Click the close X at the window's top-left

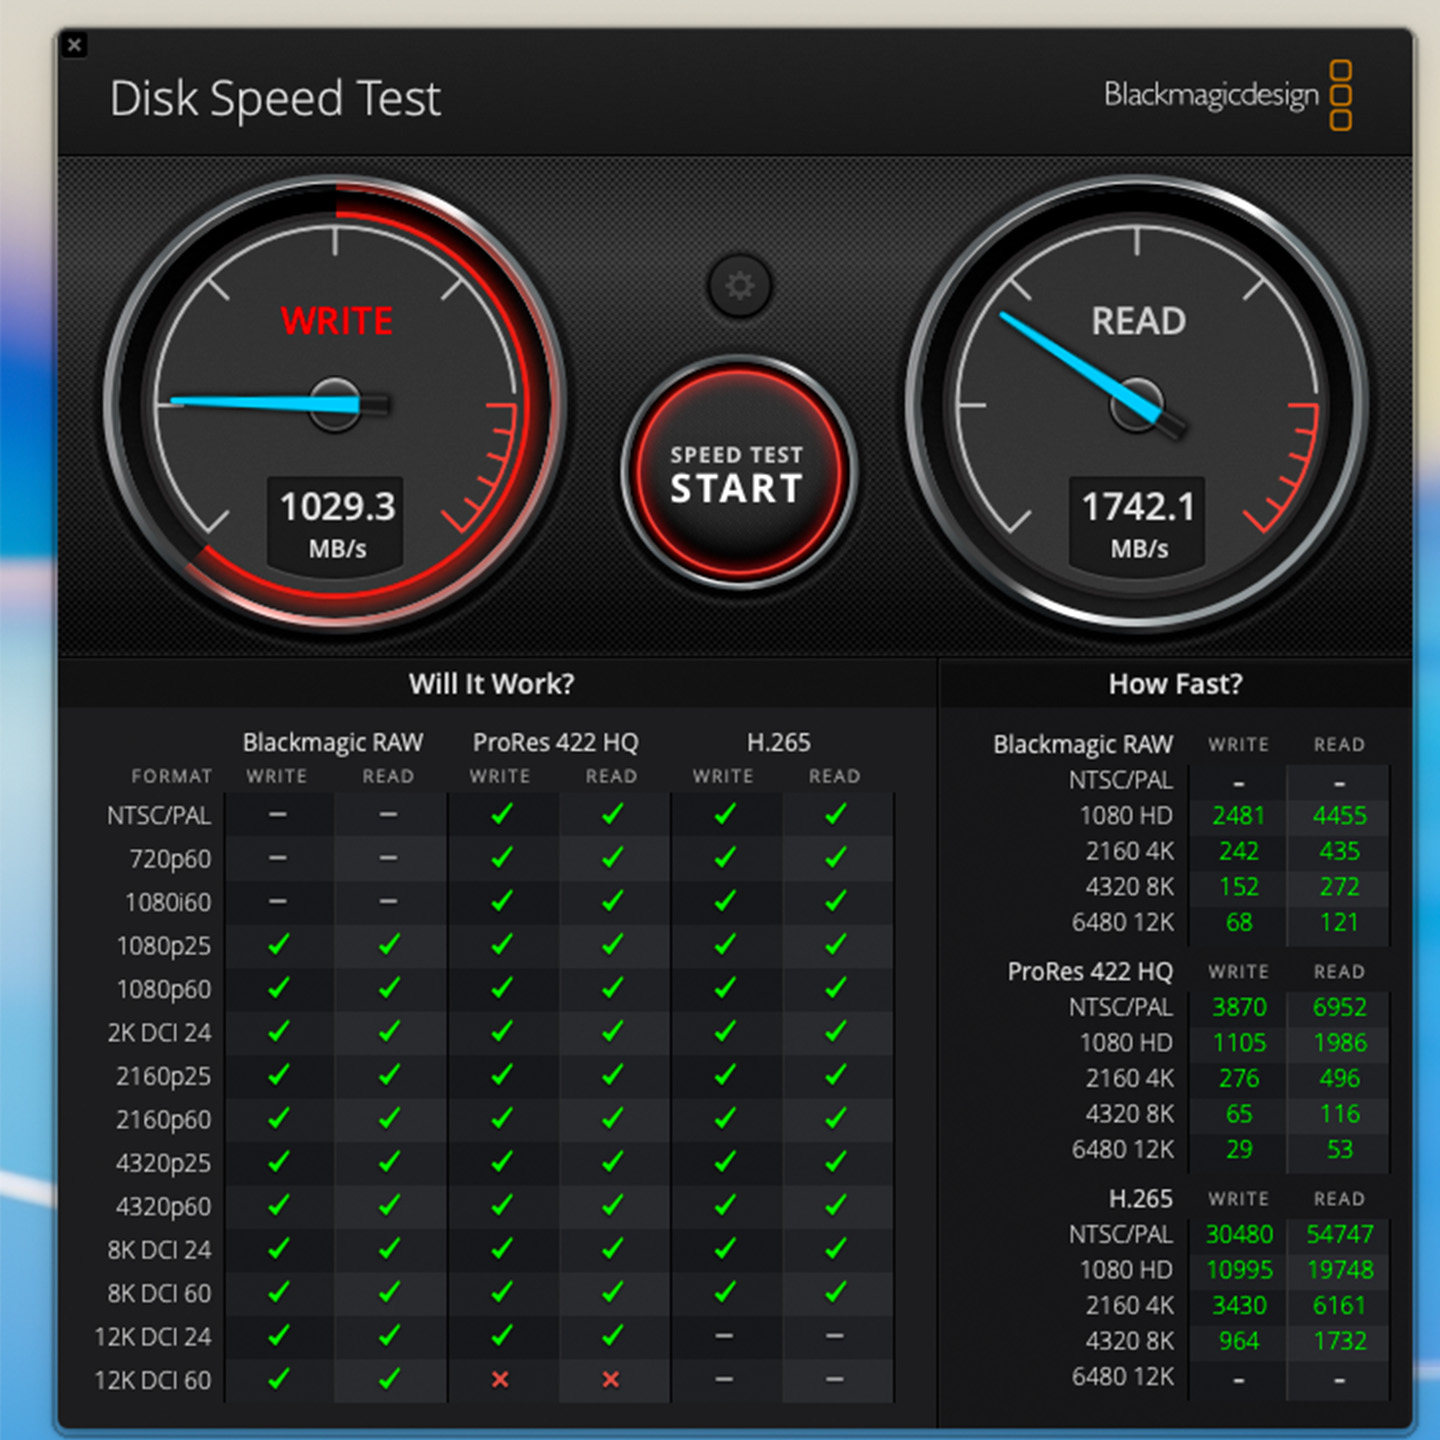[x=74, y=46]
